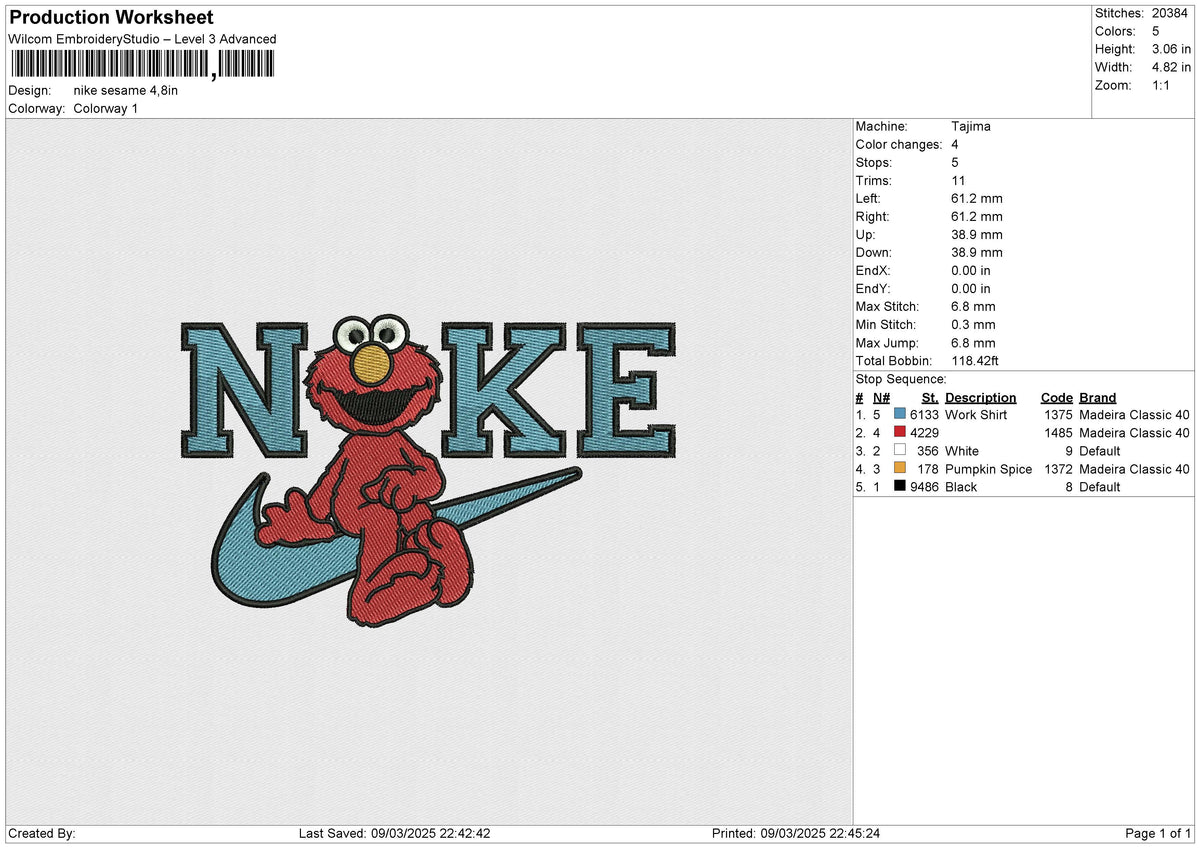
Task: Select the Right value 61.2 mm
Action: point(977,216)
